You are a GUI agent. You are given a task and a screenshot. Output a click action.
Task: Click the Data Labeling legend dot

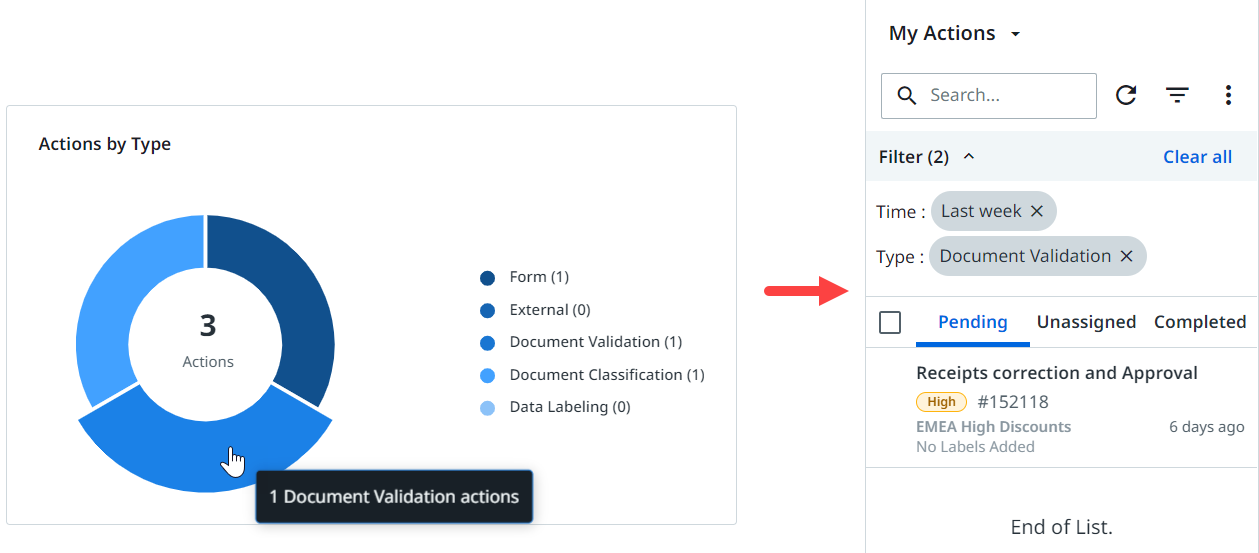coord(487,408)
